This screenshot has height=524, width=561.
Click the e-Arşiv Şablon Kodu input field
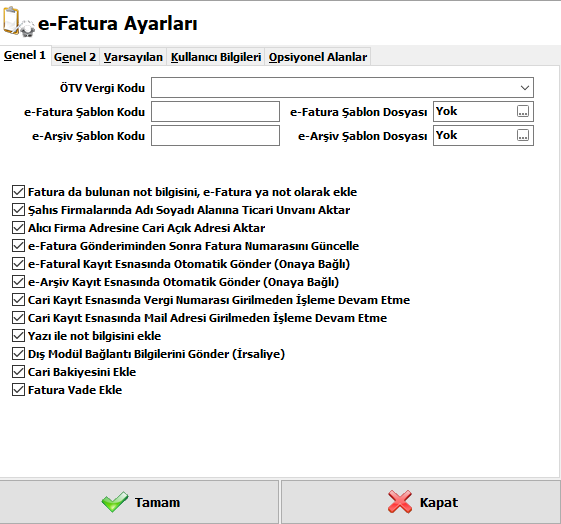click(x=215, y=136)
